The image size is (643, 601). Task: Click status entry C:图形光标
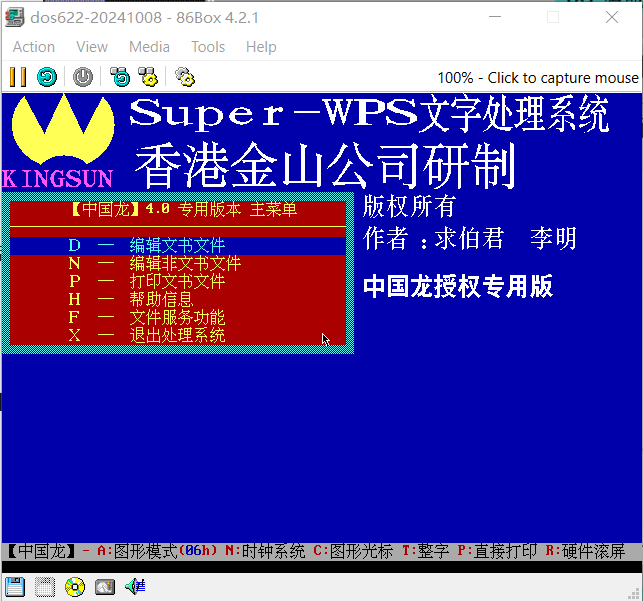click(353, 551)
